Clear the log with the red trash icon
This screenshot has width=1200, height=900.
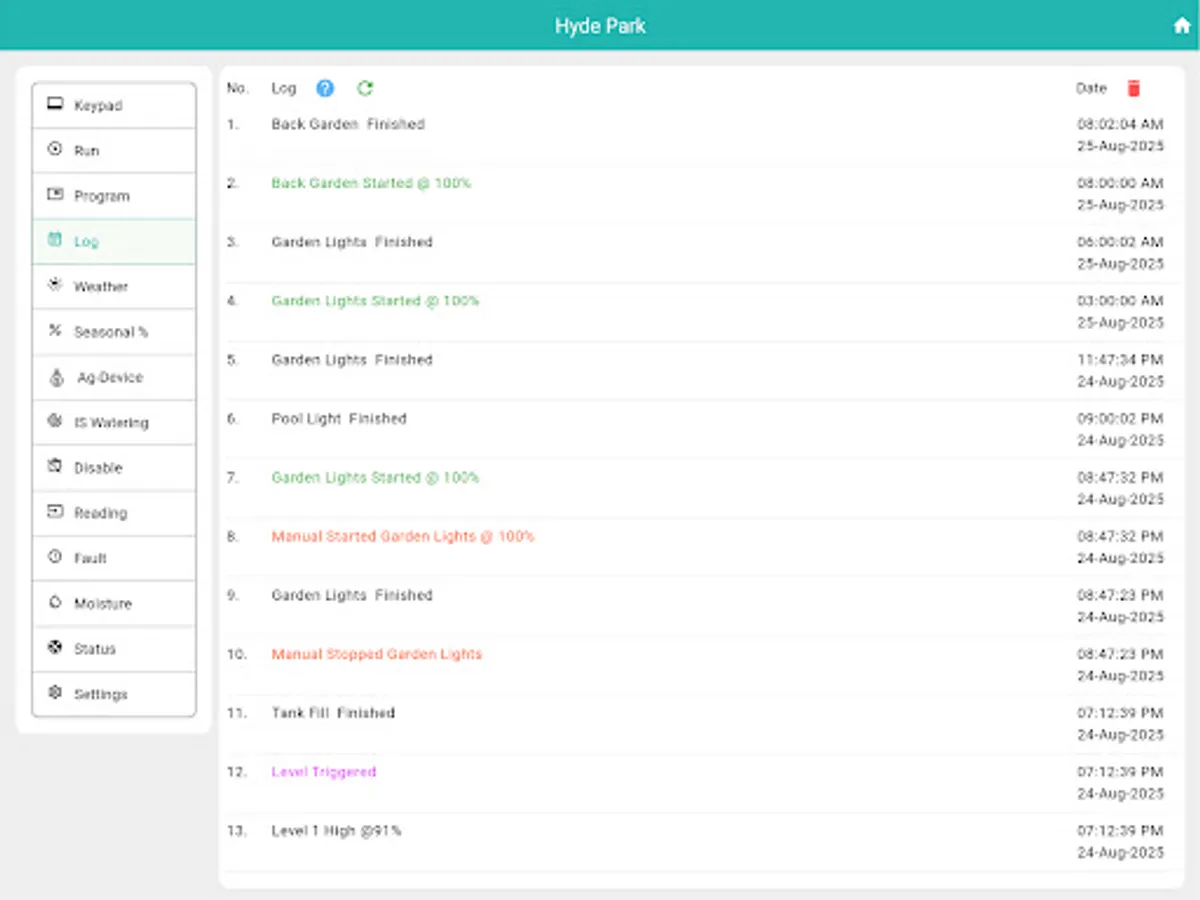(1134, 88)
